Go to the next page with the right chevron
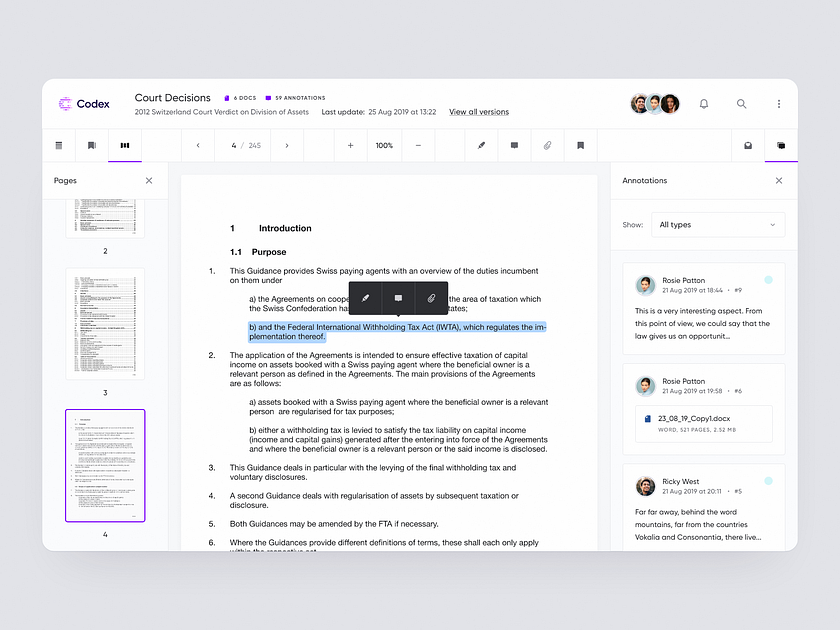The image size is (840, 630). (x=287, y=145)
